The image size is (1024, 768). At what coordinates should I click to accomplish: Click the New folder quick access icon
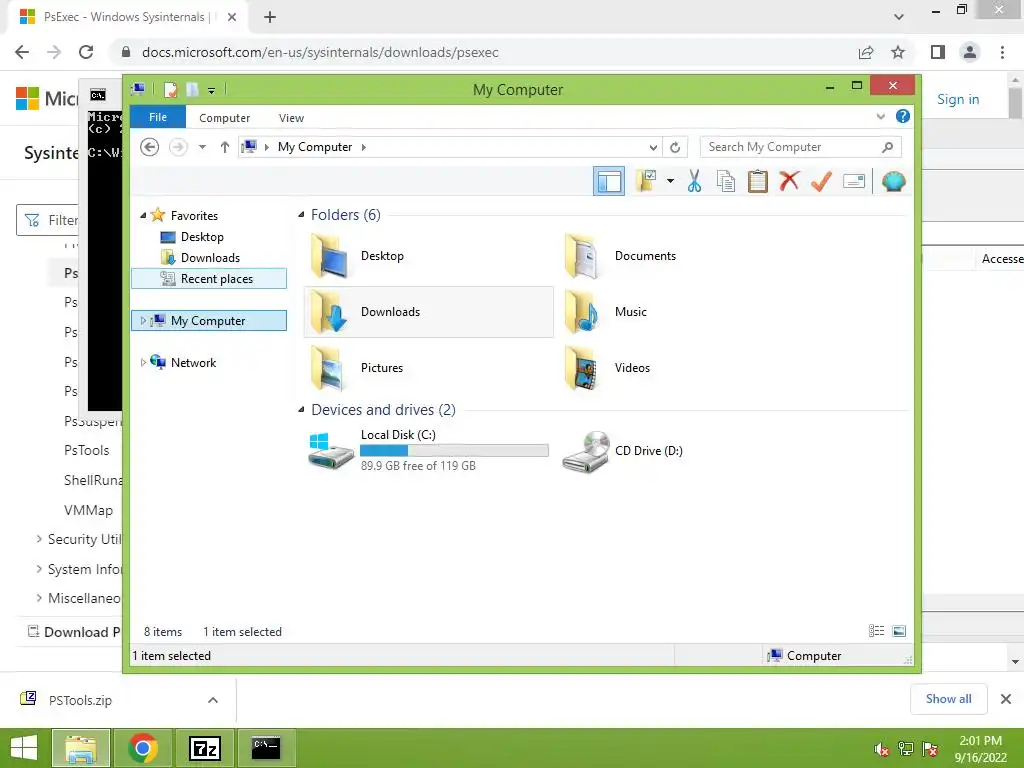[x=192, y=89]
